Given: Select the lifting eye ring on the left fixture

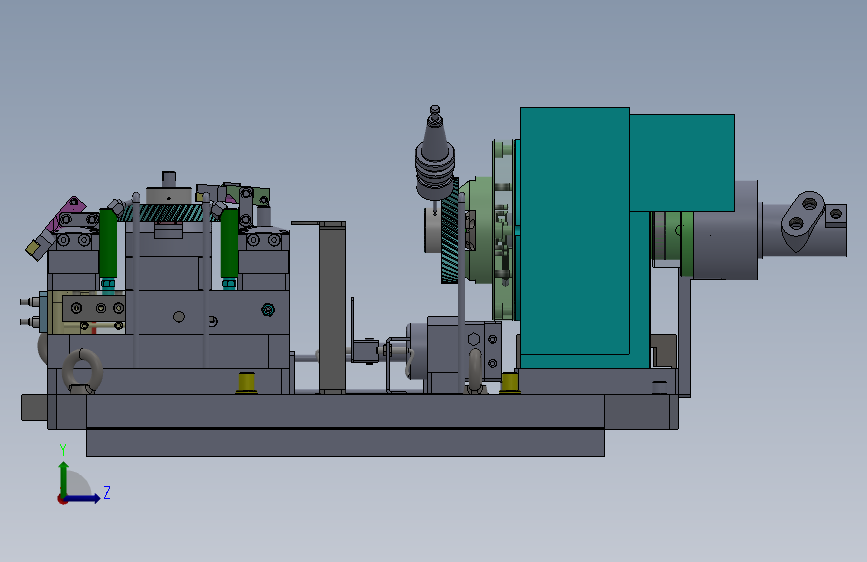Looking at the screenshot, I should click(82, 371).
